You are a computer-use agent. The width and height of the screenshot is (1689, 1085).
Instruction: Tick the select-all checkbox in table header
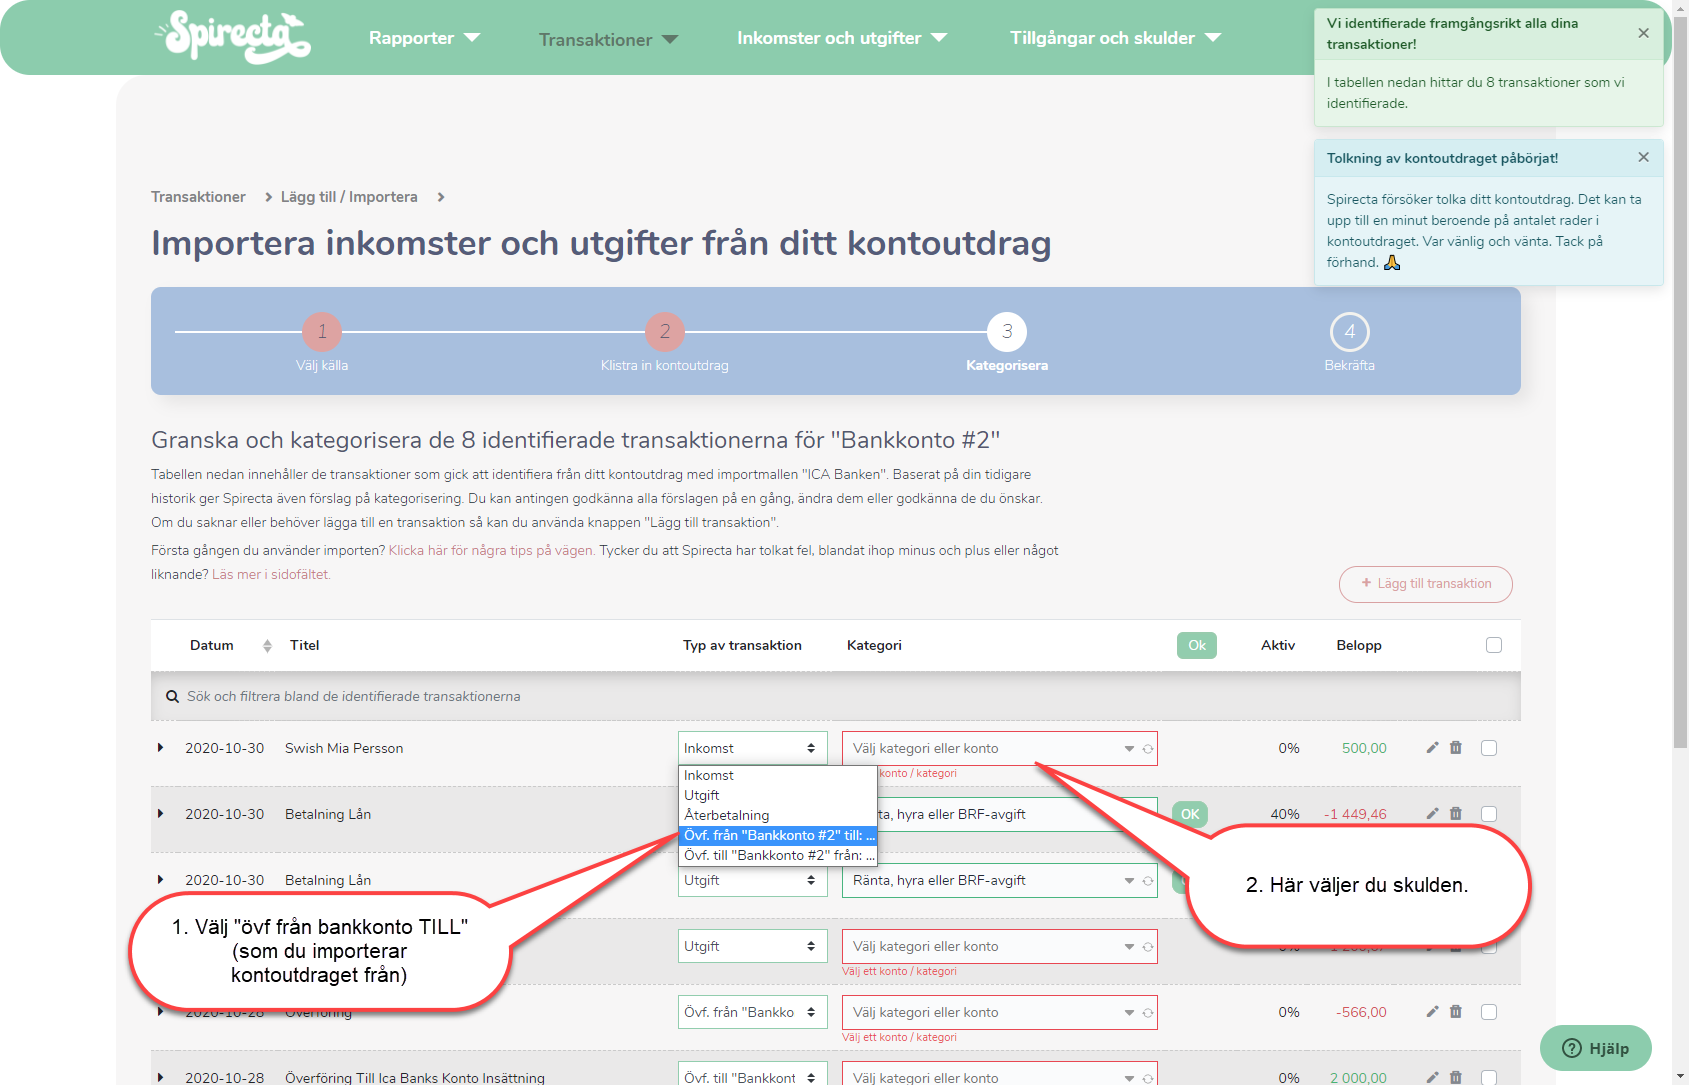(x=1494, y=645)
